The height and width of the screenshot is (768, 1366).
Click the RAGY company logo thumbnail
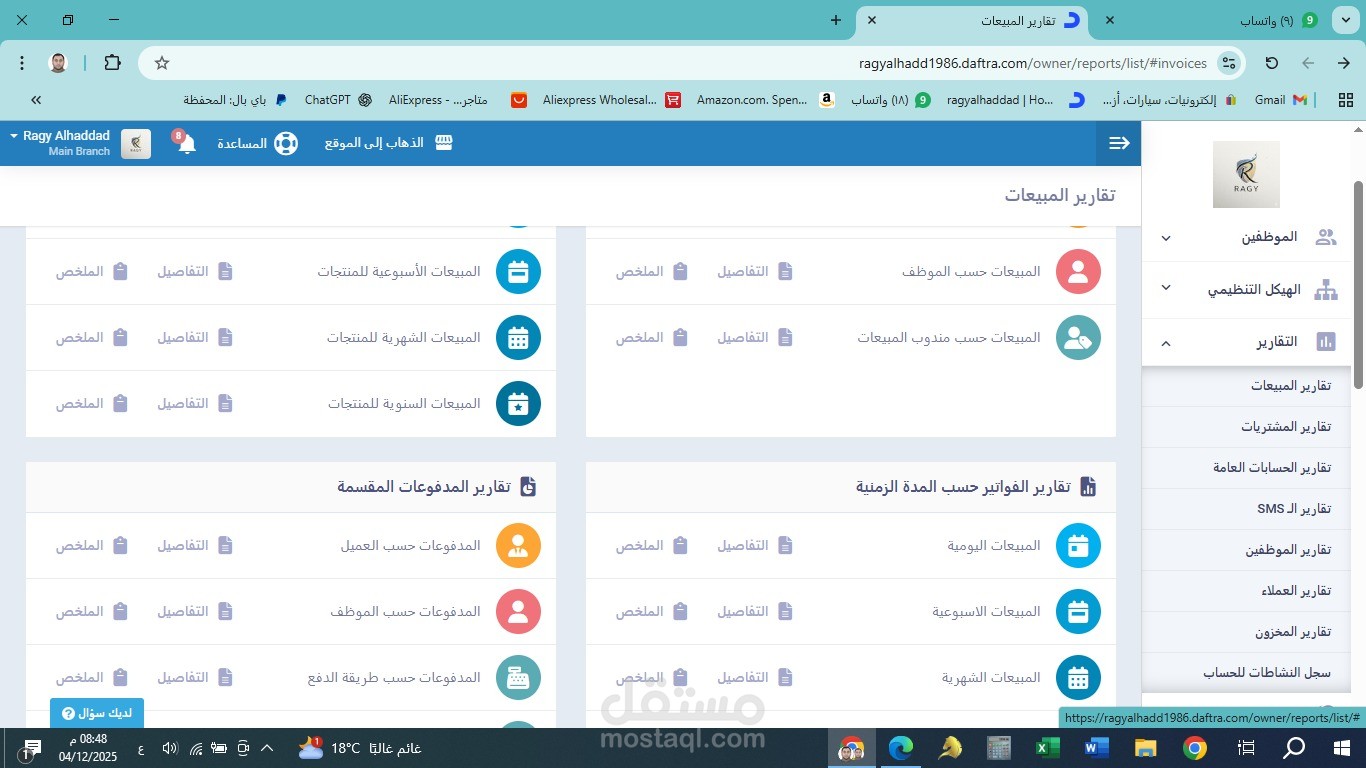[1246, 174]
